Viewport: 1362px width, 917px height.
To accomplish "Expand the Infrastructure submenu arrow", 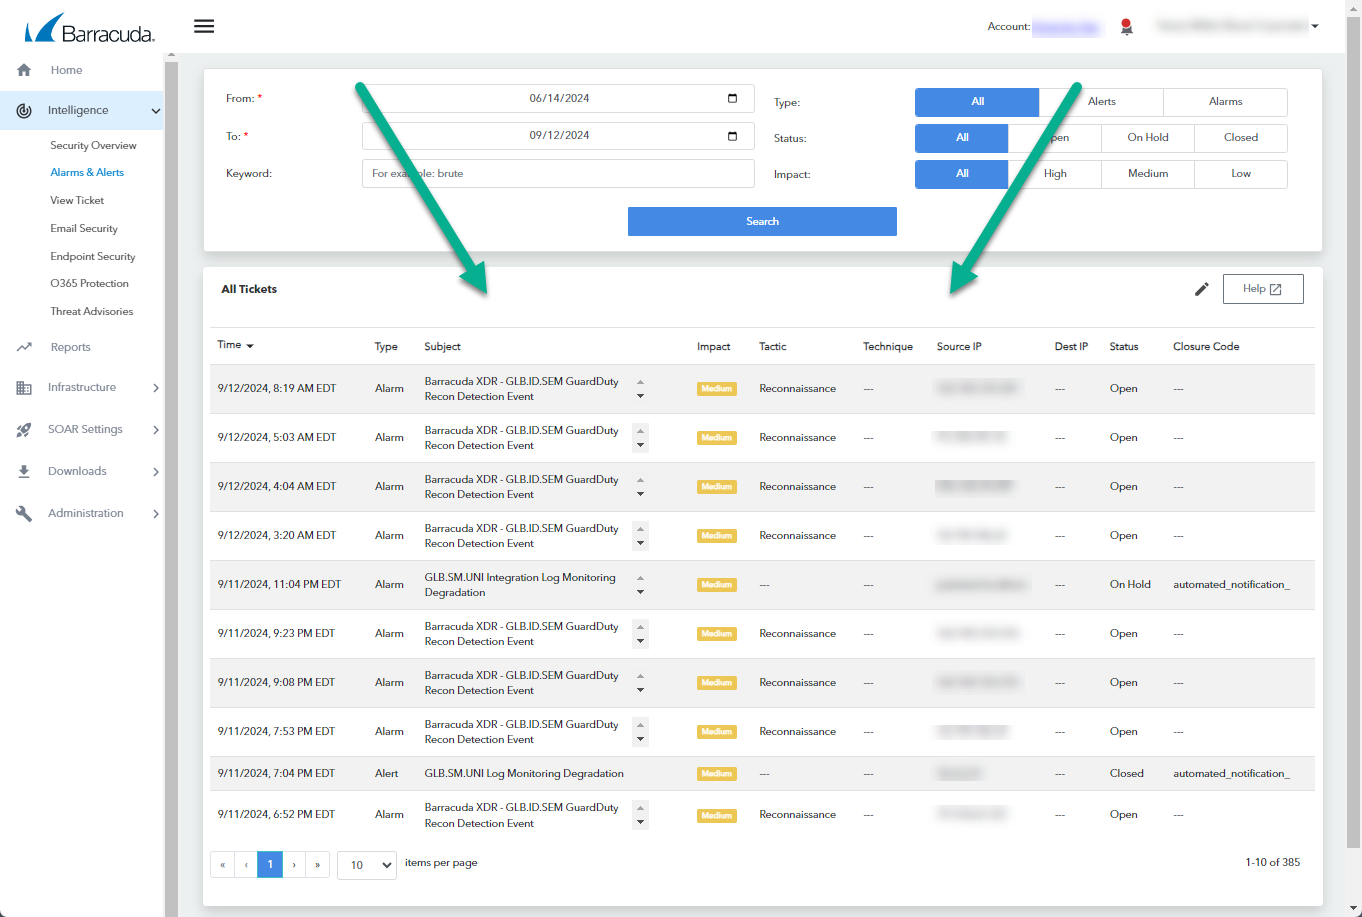I will (x=155, y=388).
